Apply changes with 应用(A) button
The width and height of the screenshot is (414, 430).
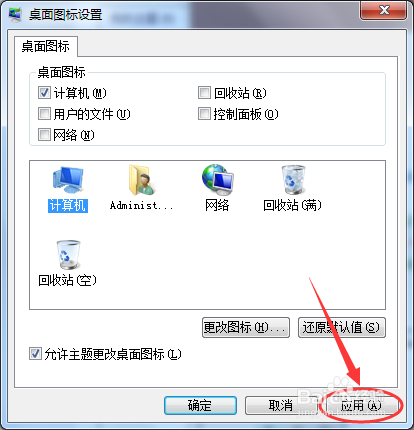(361, 405)
